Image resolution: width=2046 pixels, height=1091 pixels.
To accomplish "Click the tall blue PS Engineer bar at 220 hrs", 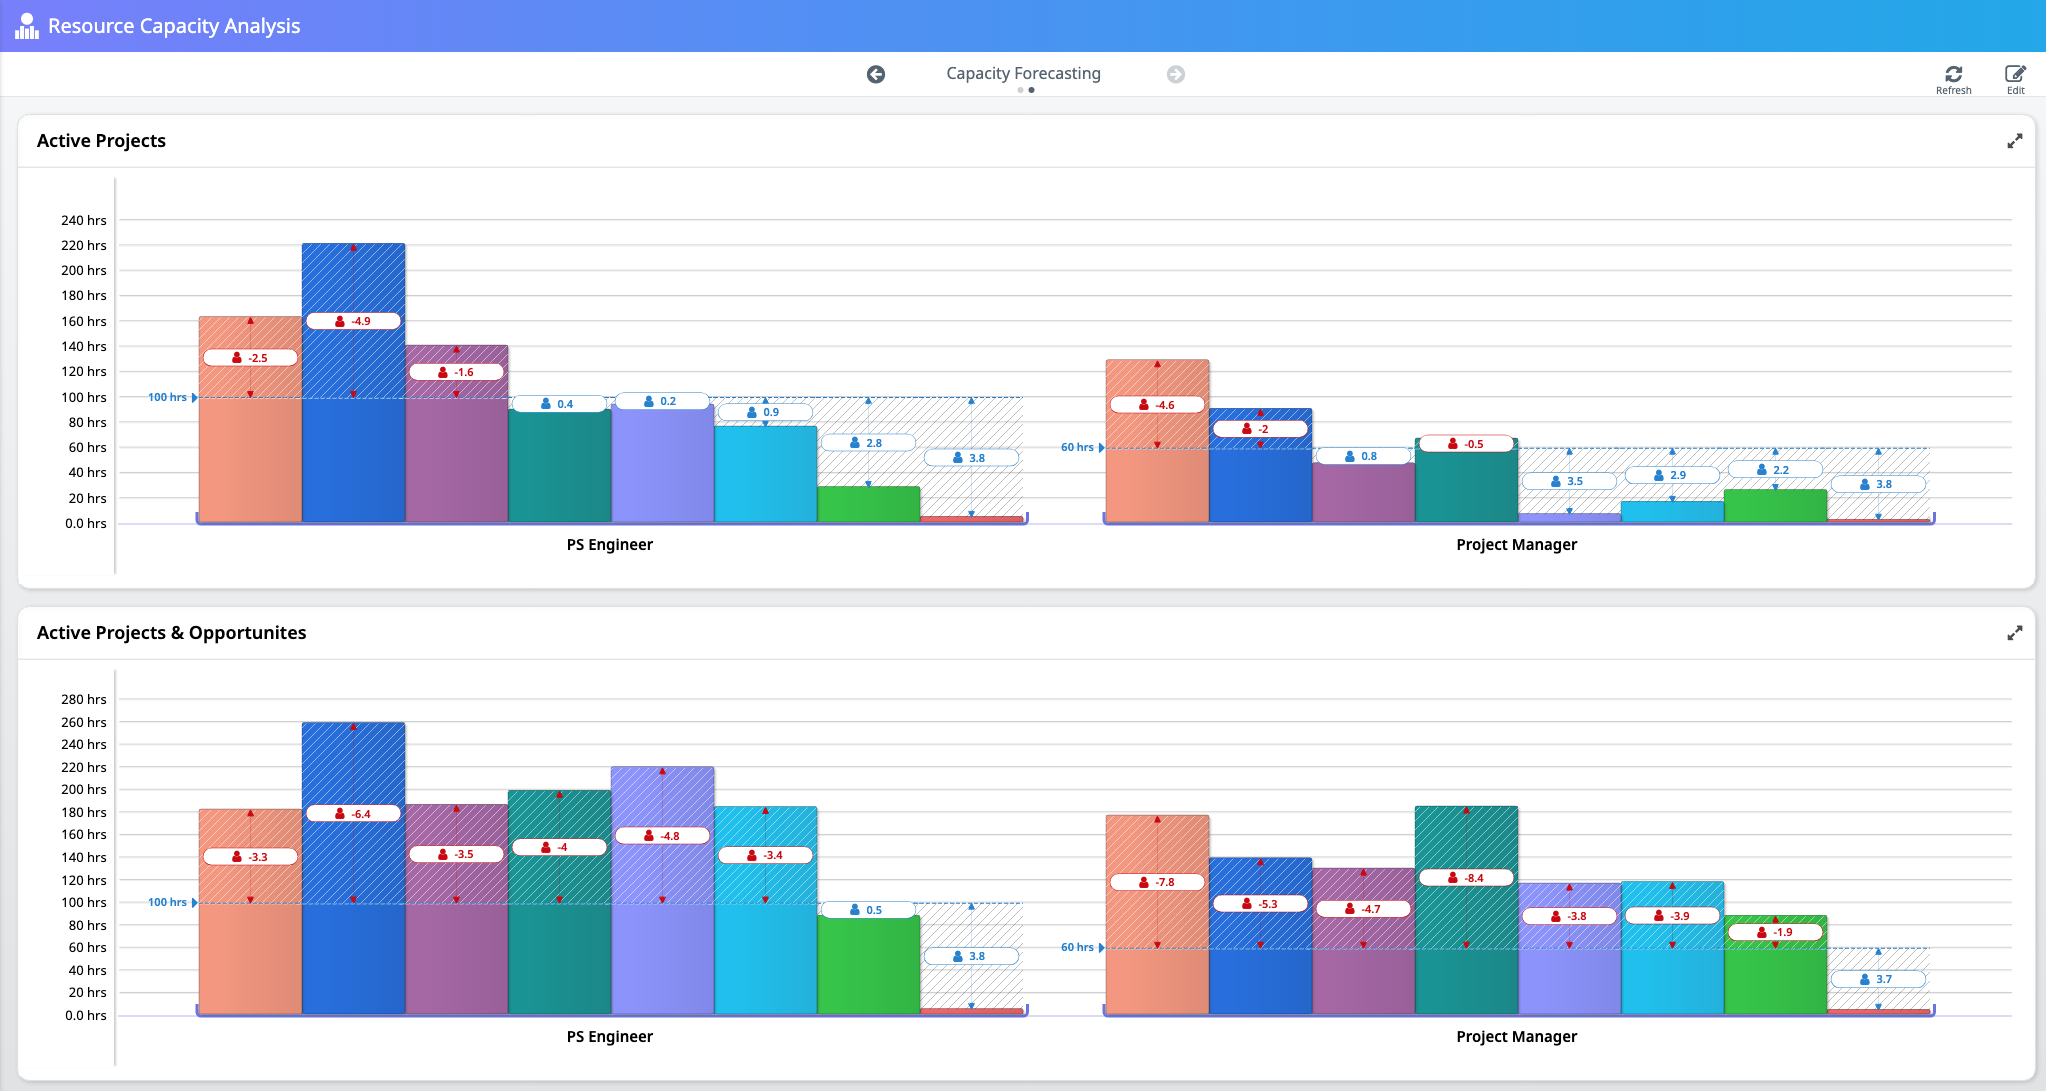I will tap(353, 460).
